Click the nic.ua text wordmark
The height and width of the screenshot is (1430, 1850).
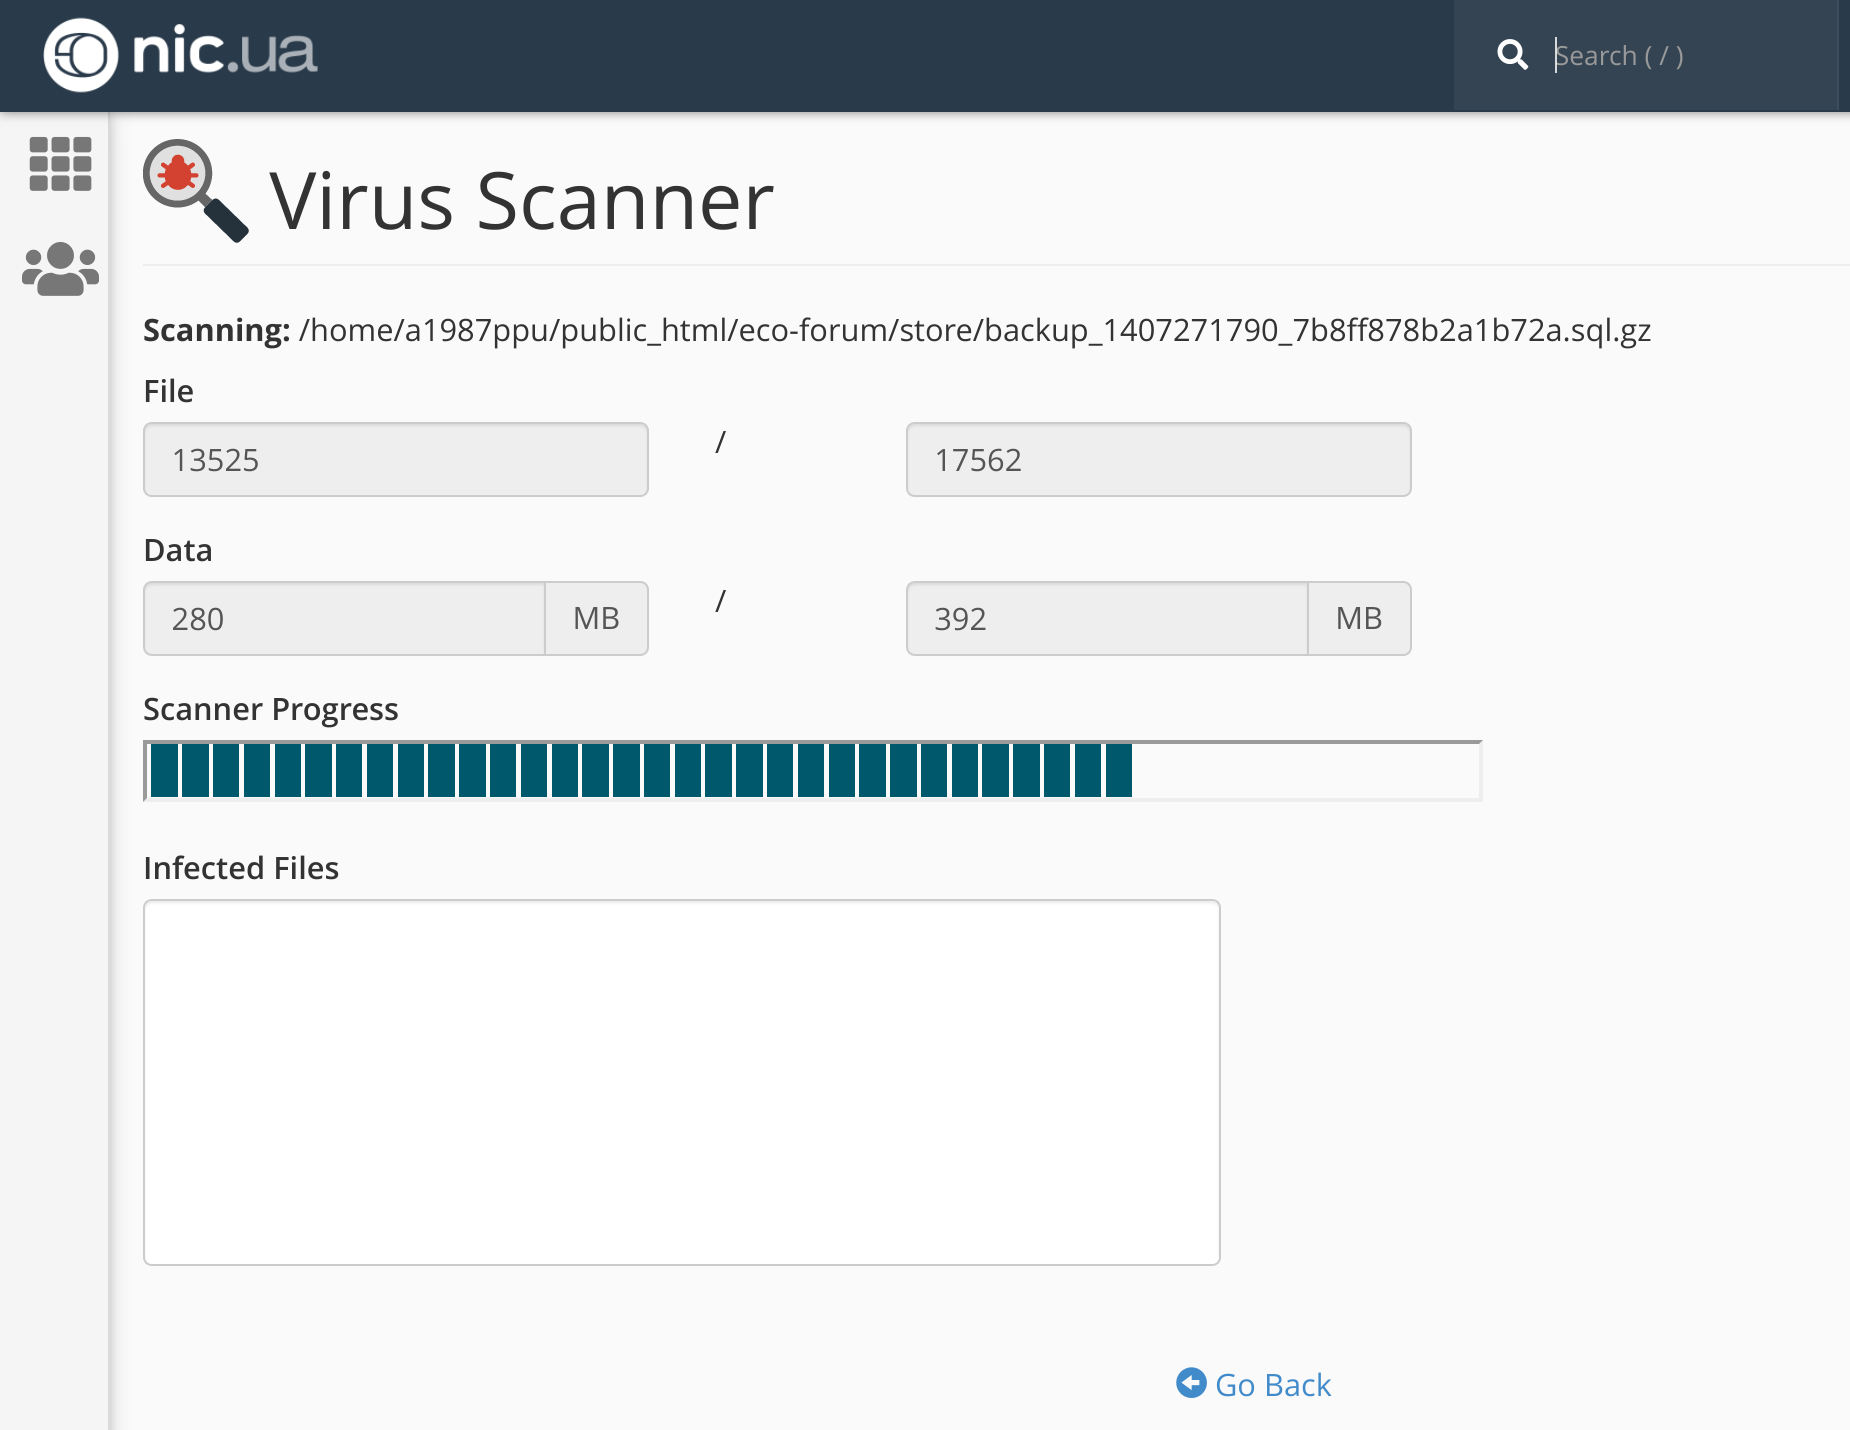[225, 53]
